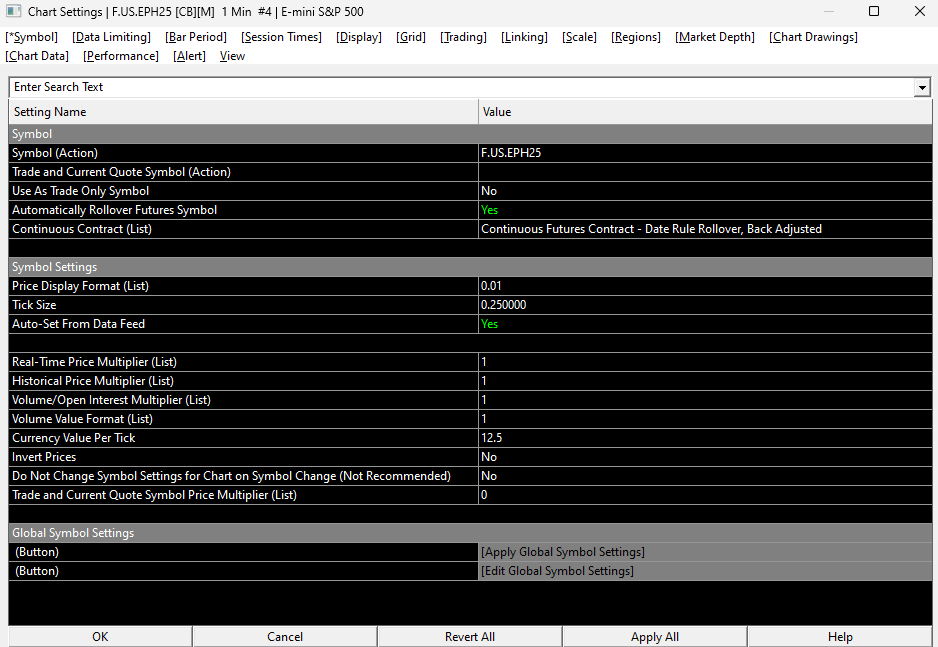Minimize the Chart Settings window
The width and height of the screenshot is (938, 647).
coord(829,11)
